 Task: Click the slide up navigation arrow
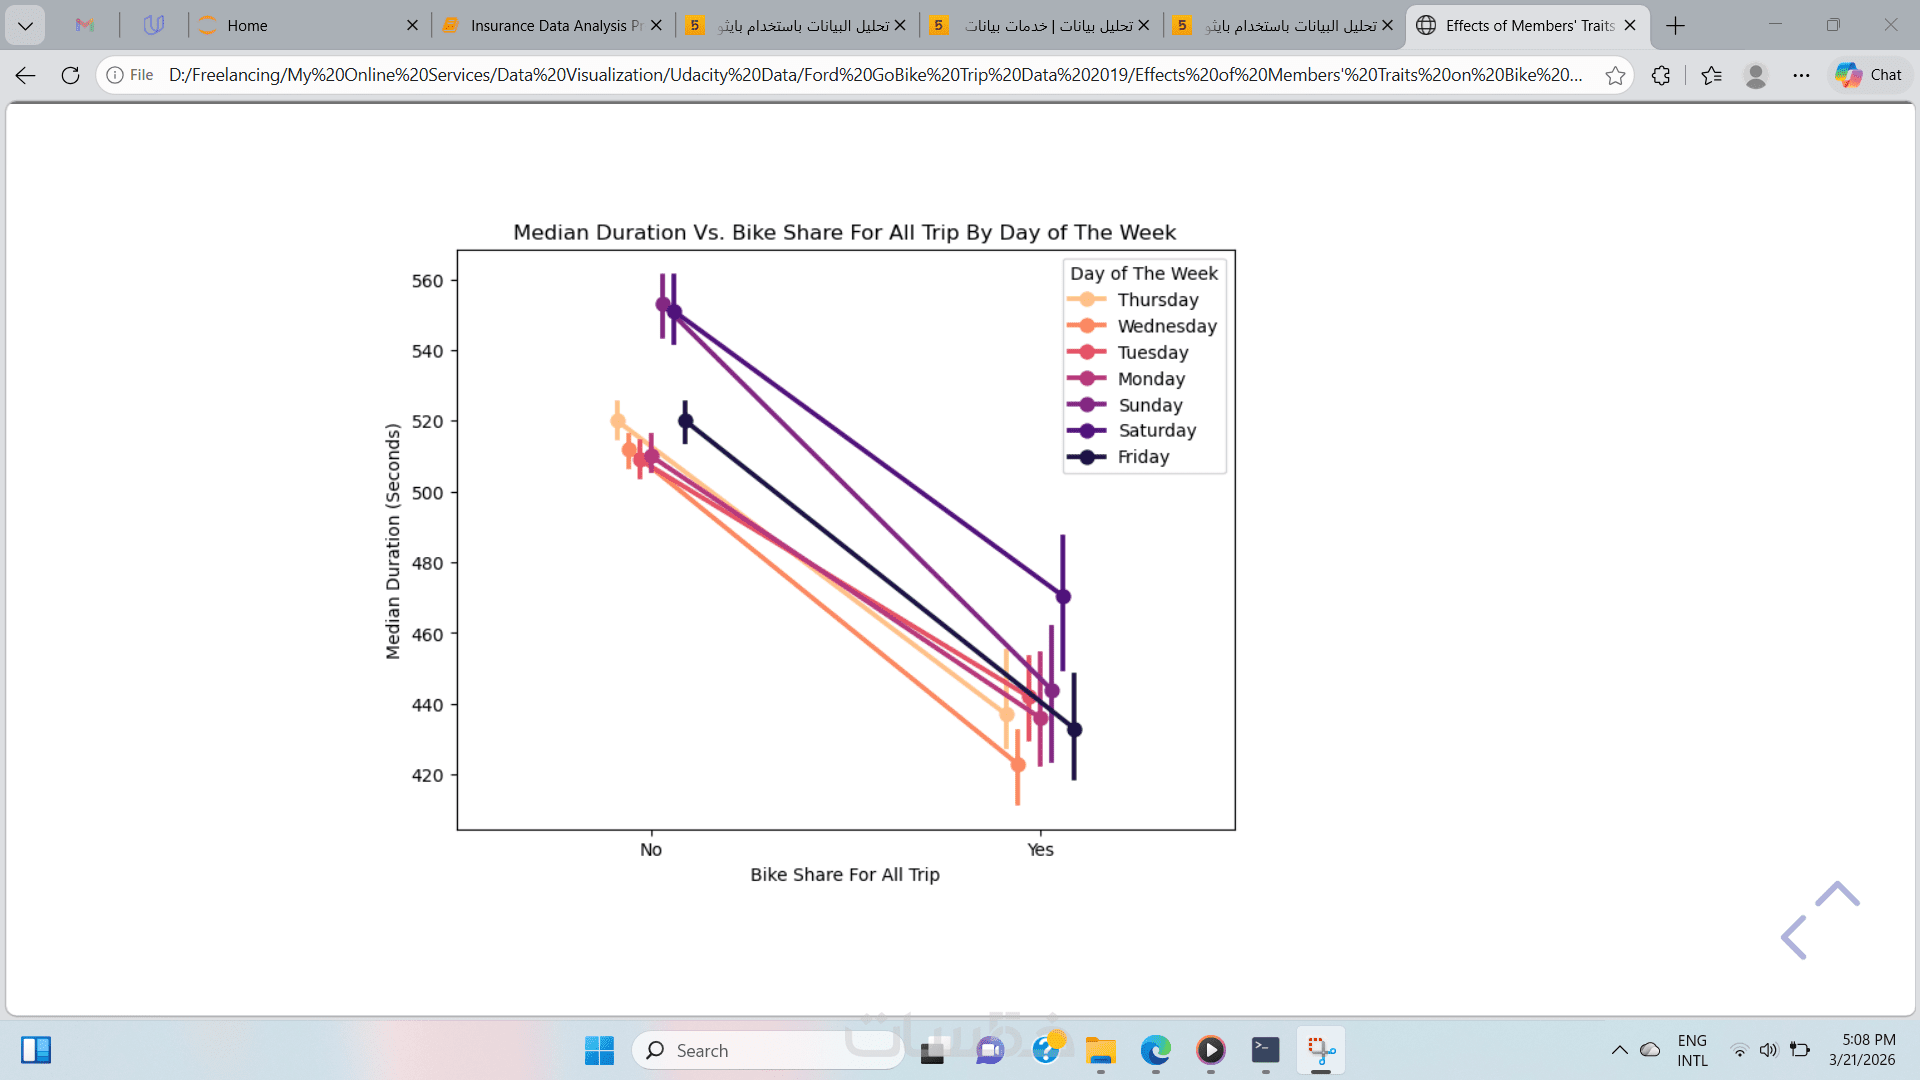coord(1837,894)
